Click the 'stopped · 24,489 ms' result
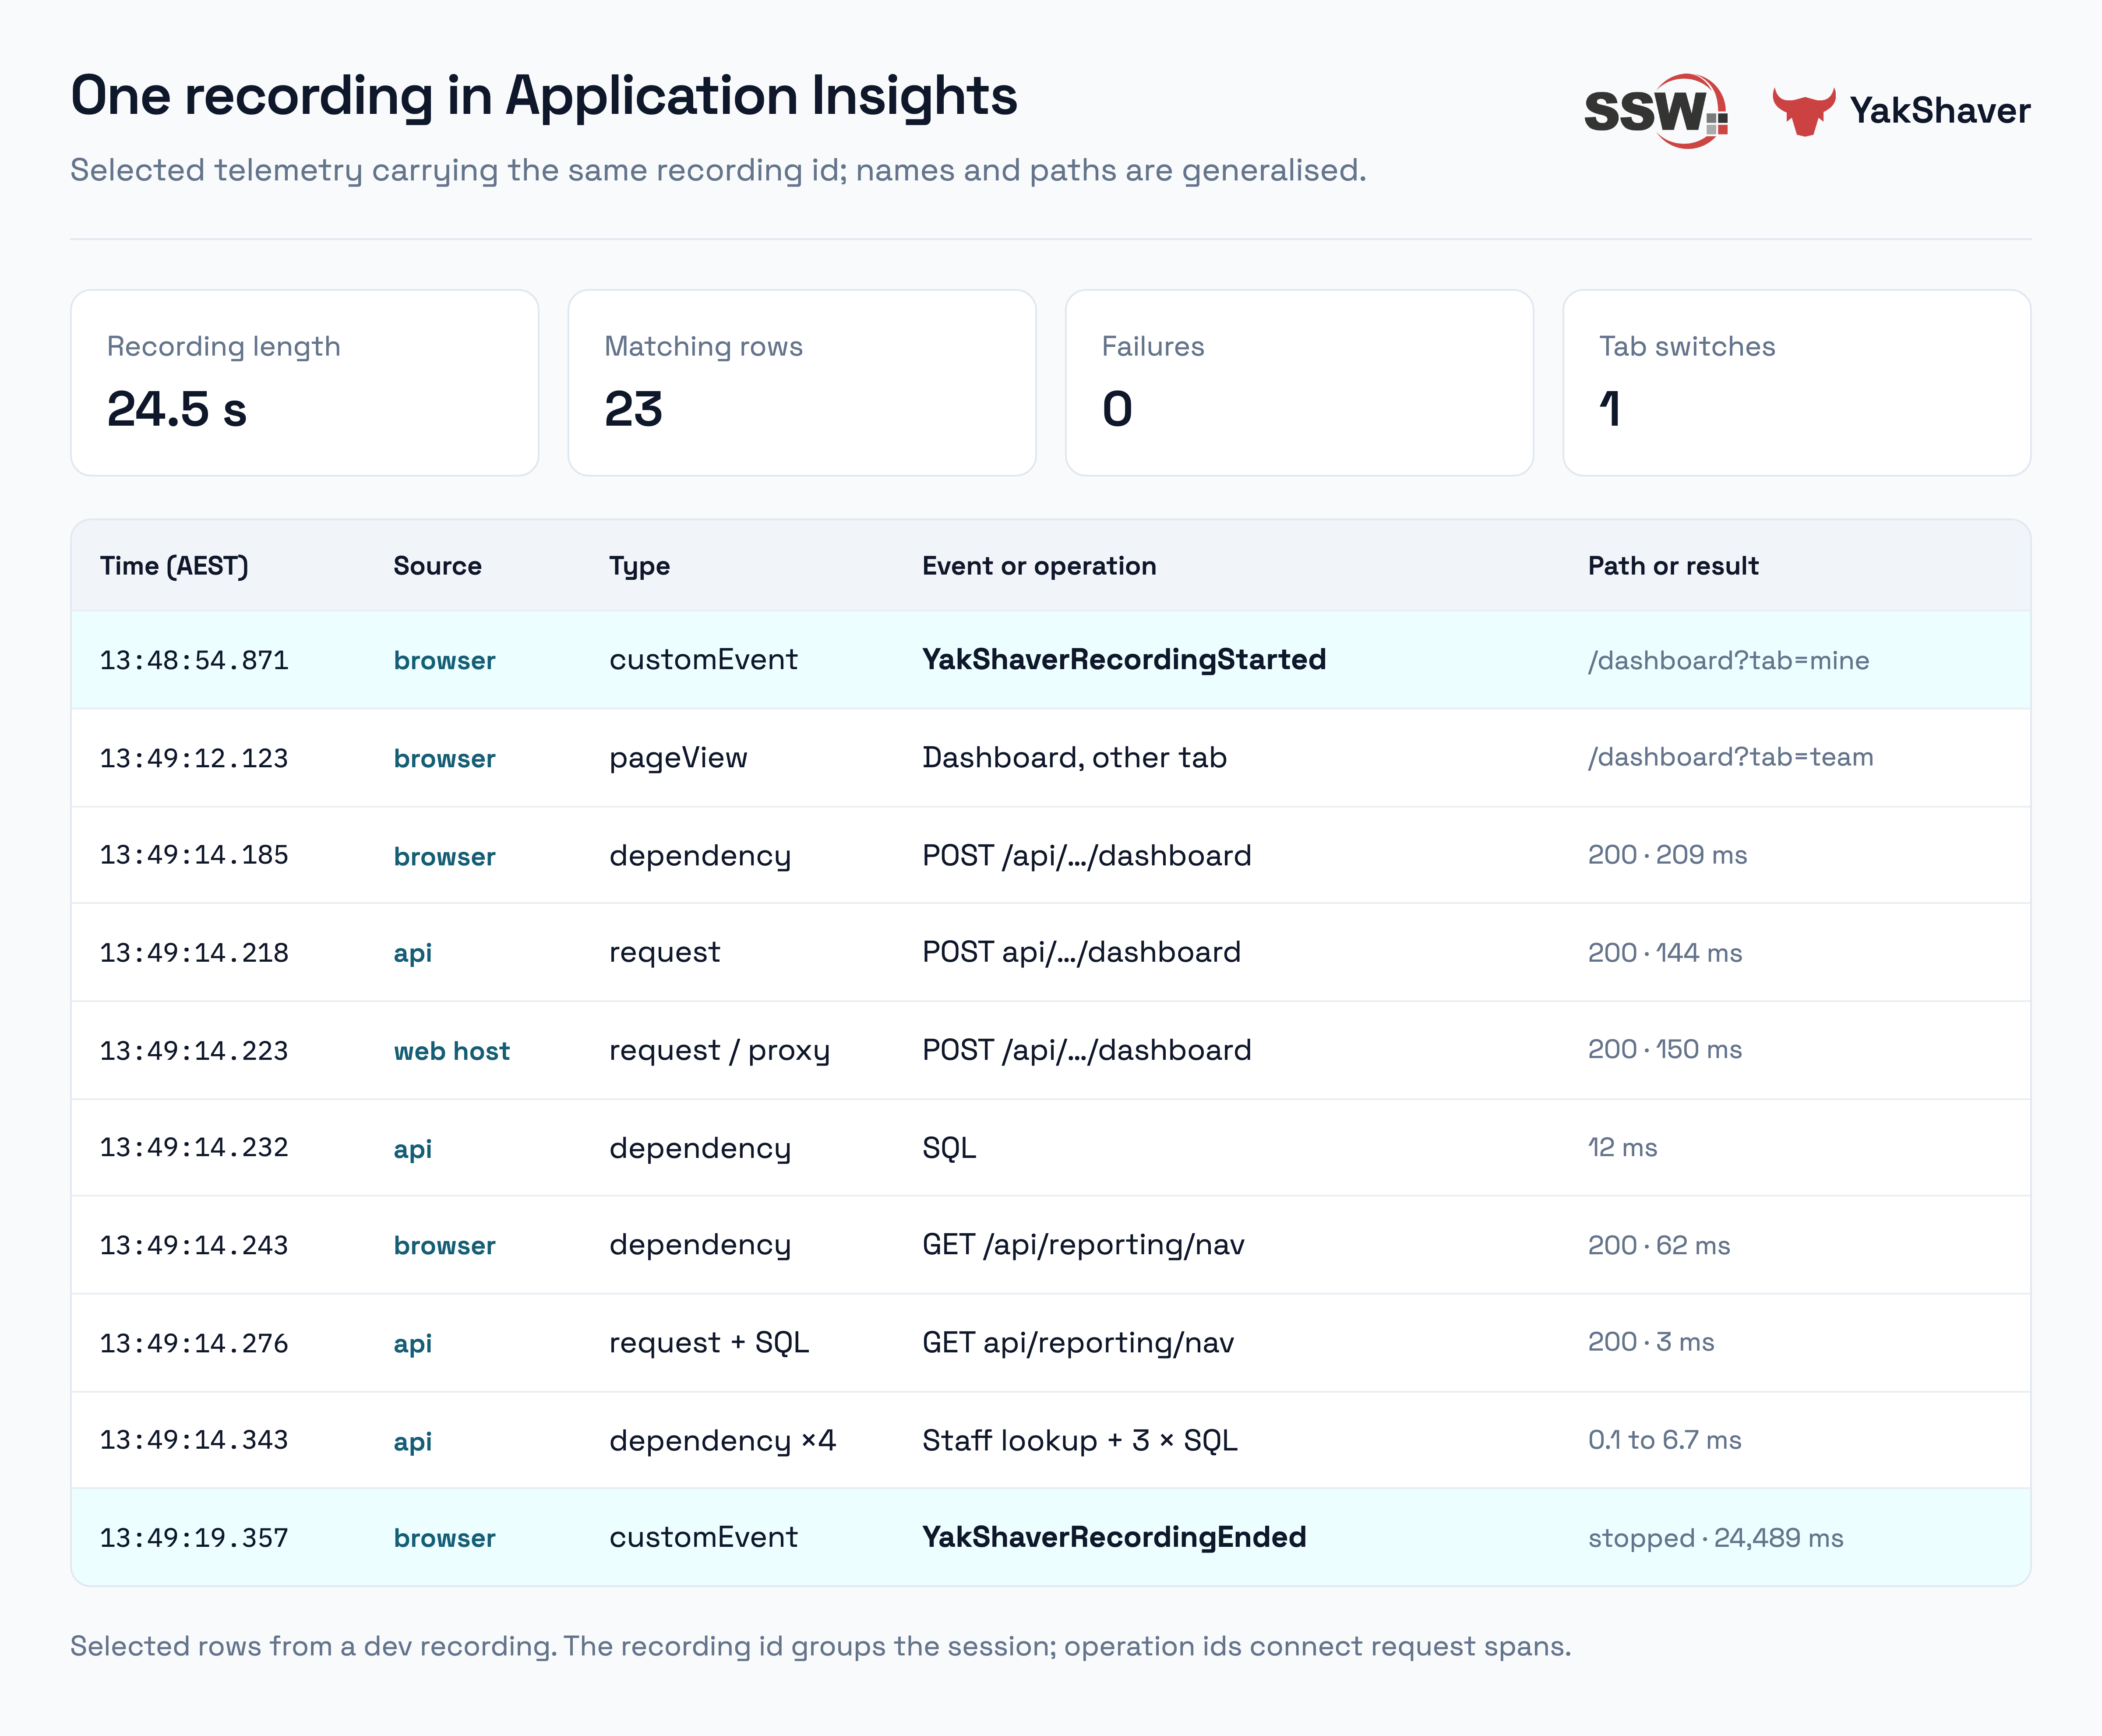Viewport: 2102px width, 1736px height. 1716,1539
